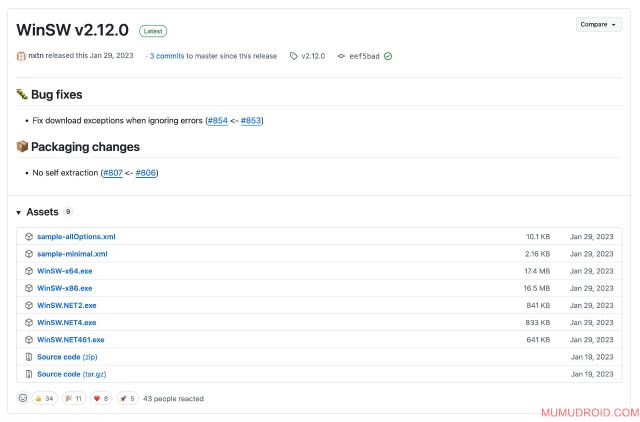Image resolution: width=640 pixels, height=422 pixels.
Task: Open pull request #854
Action: 218,120
